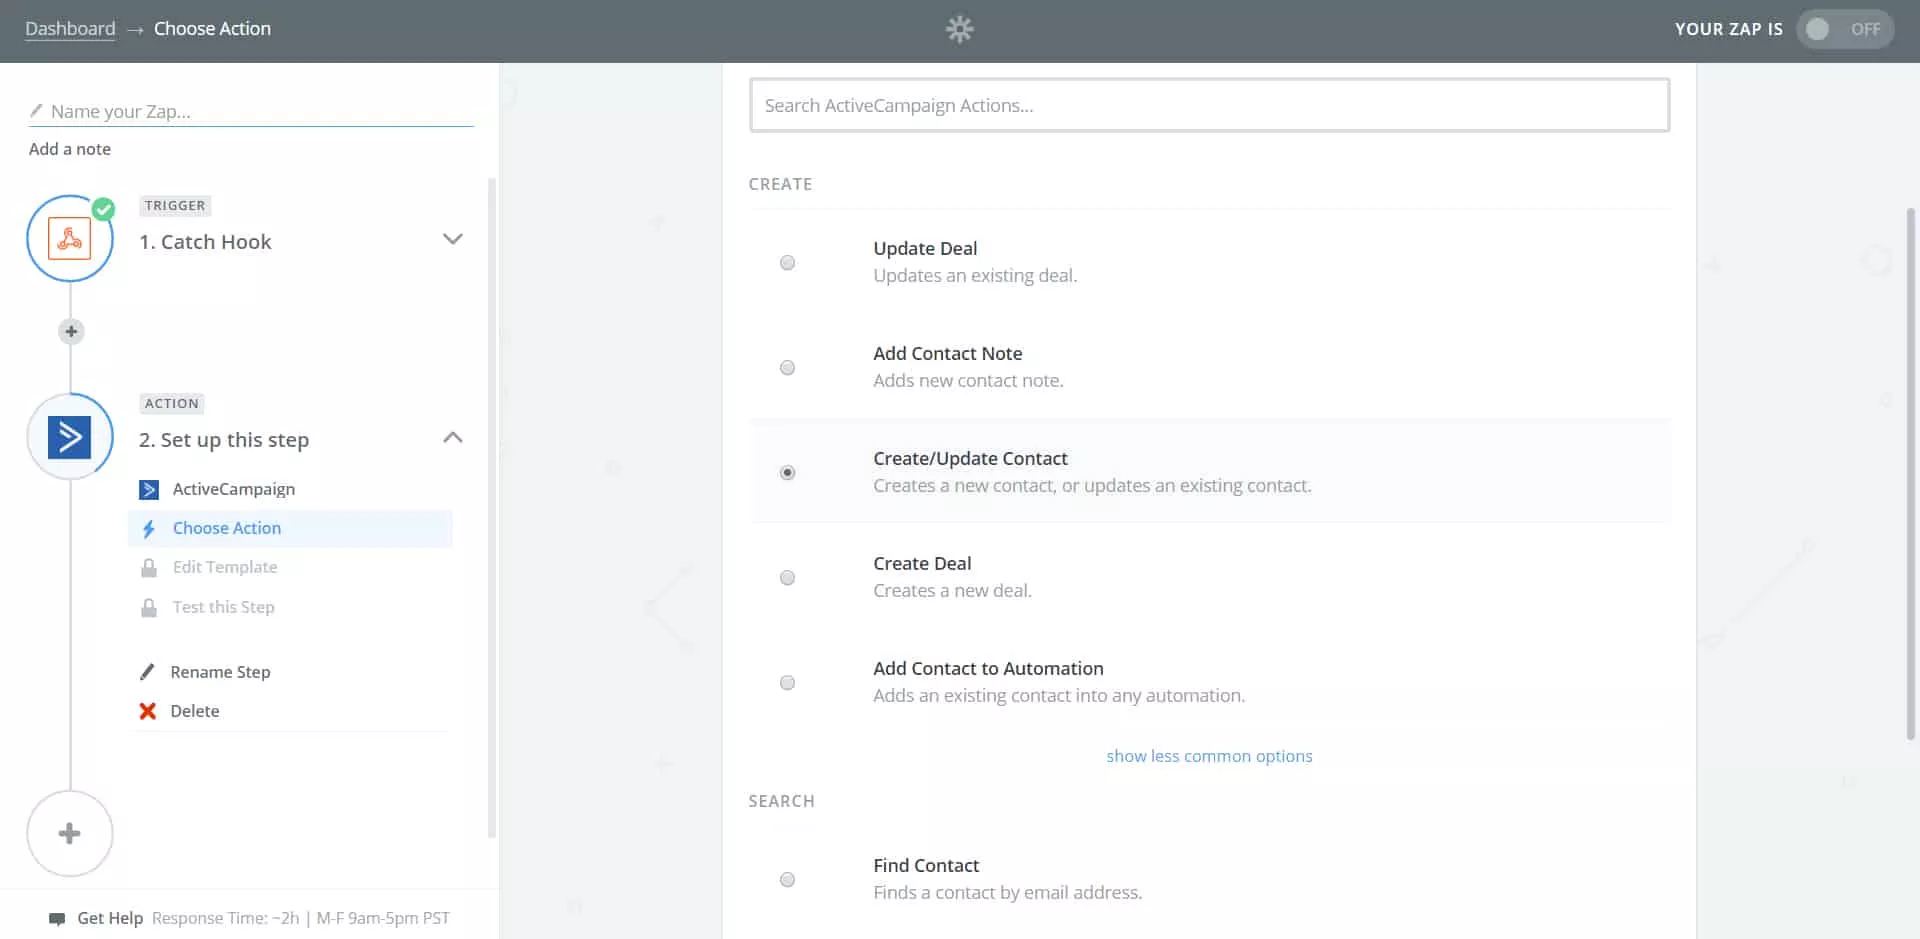Collapse the Set up this step section
This screenshot has width=1920, height=939.
[453, 437]
